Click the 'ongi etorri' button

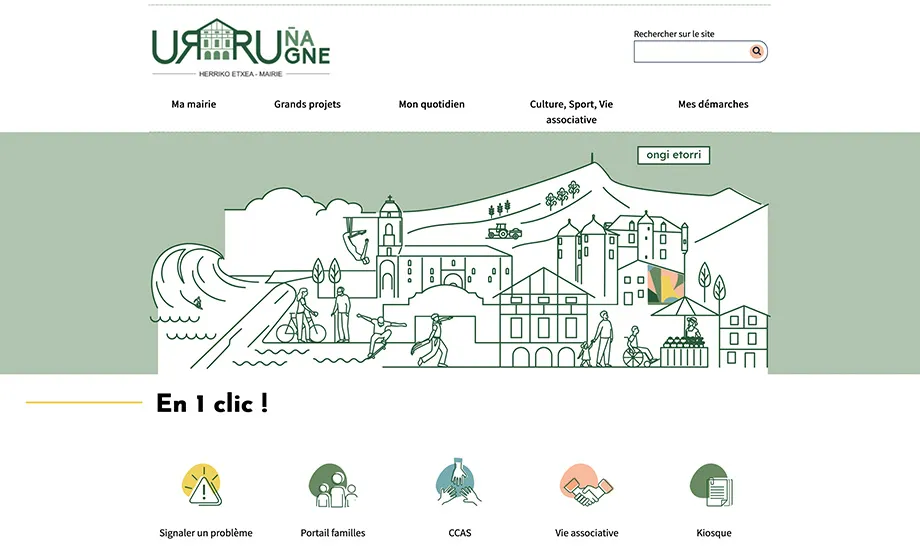(674, 155)
